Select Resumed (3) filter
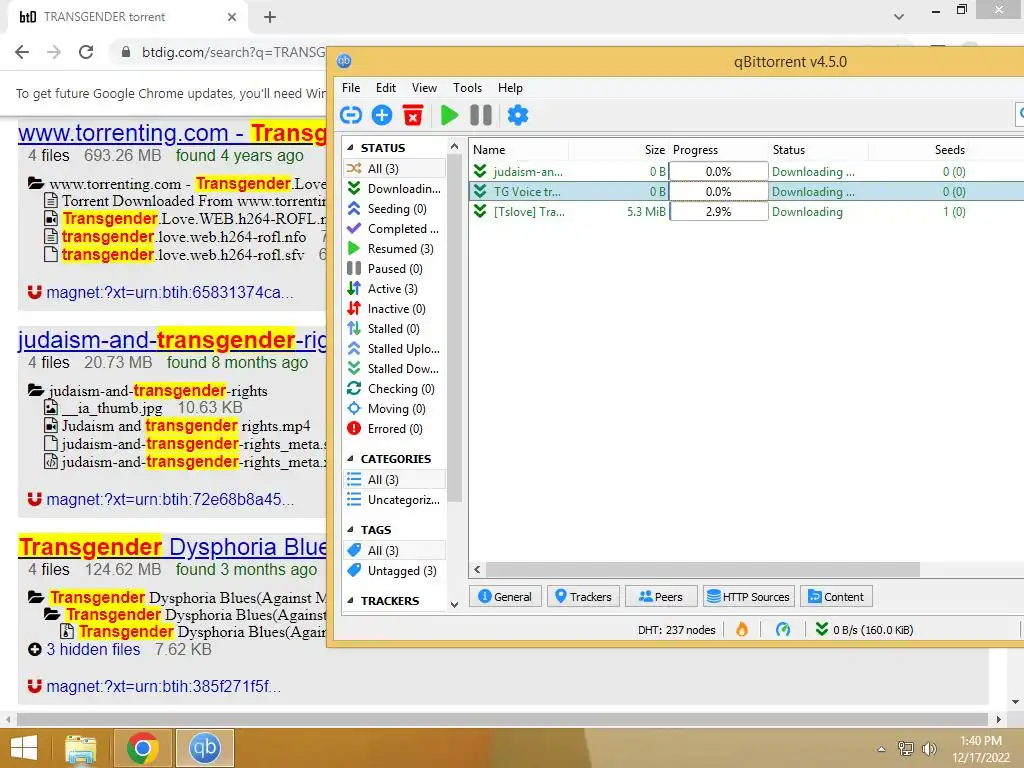 click(x=394, y=249)
